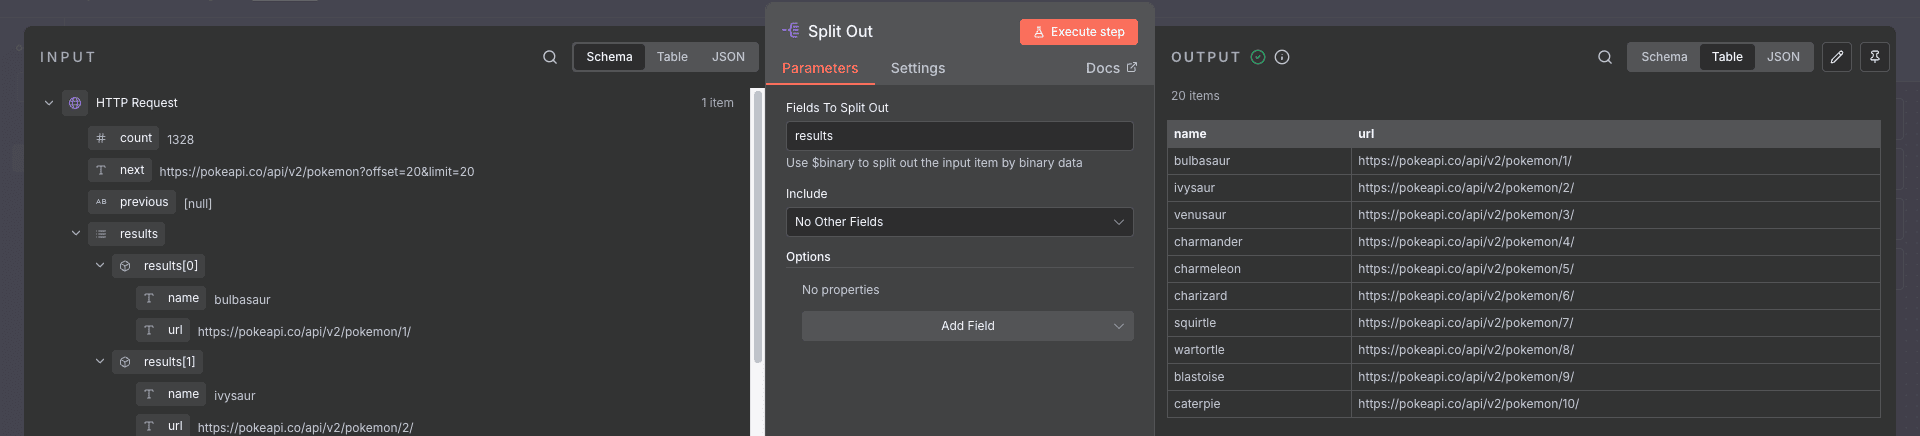Switch output view to JSON

click(x=1783, y=57)
